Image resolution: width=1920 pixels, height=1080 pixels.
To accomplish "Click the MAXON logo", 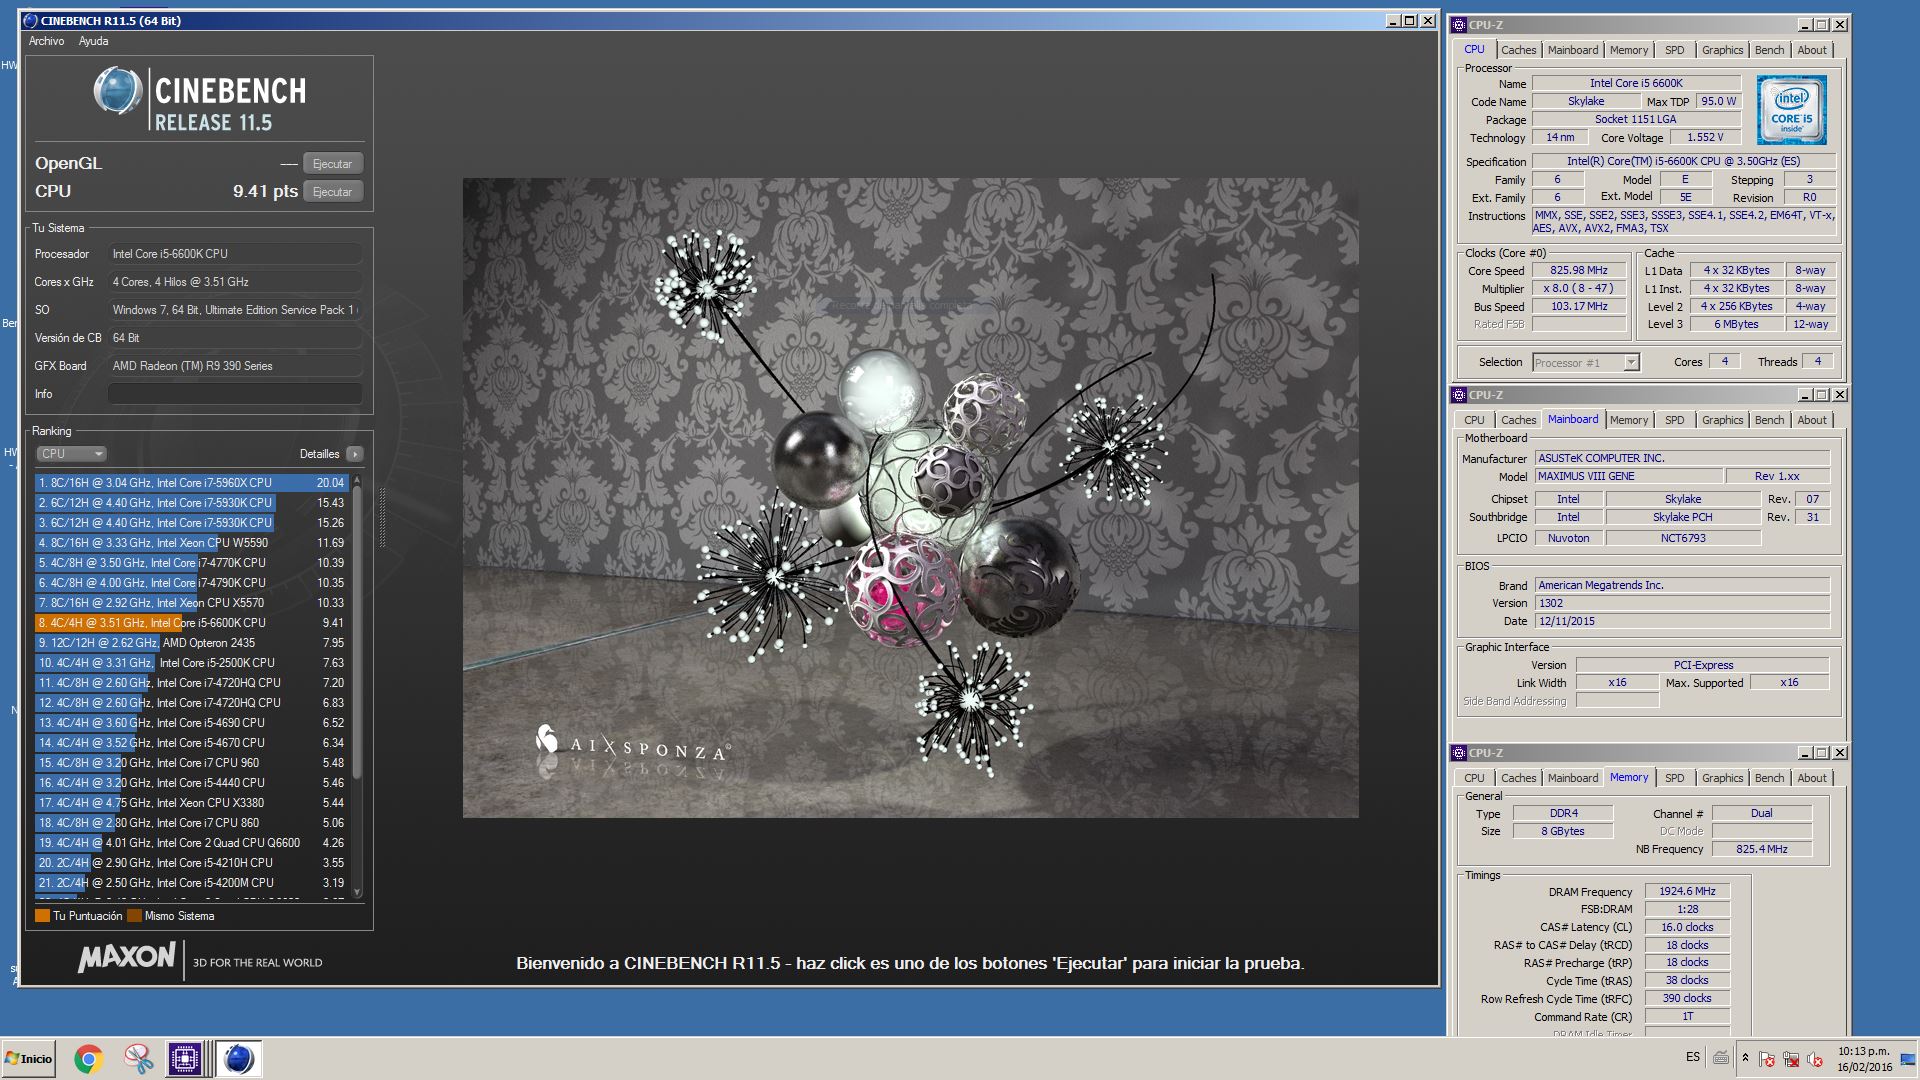I will pyautogui.click(x=127, y=958).
